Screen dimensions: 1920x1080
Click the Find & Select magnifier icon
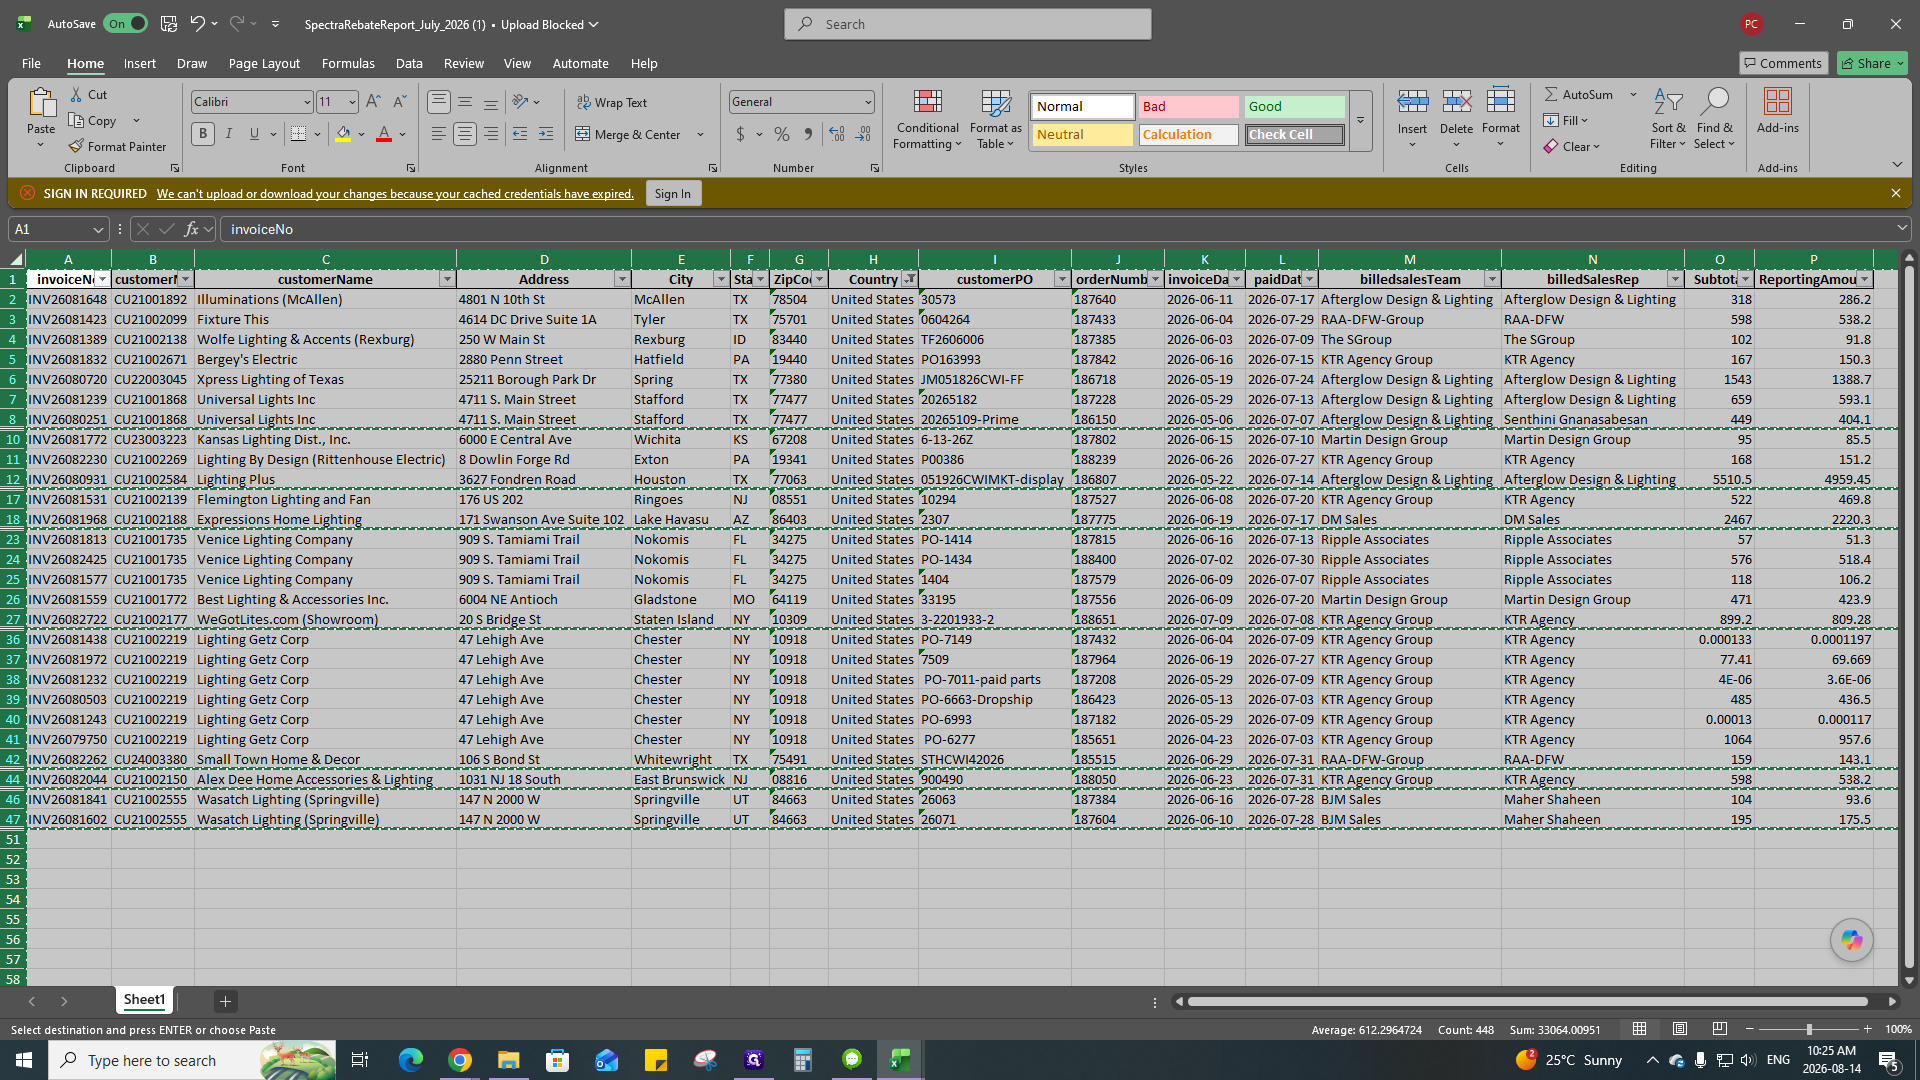tap(1714, 102)
